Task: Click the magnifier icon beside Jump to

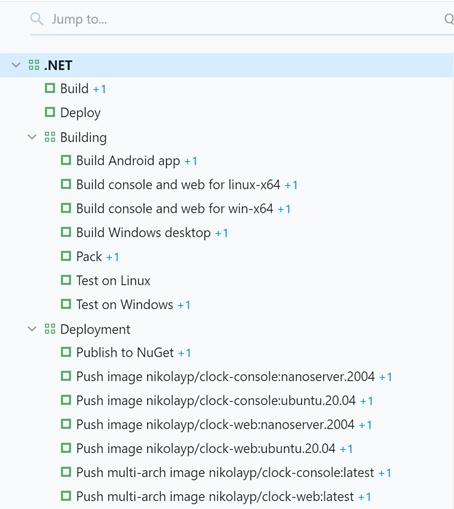Action: [x=37, y=19]
